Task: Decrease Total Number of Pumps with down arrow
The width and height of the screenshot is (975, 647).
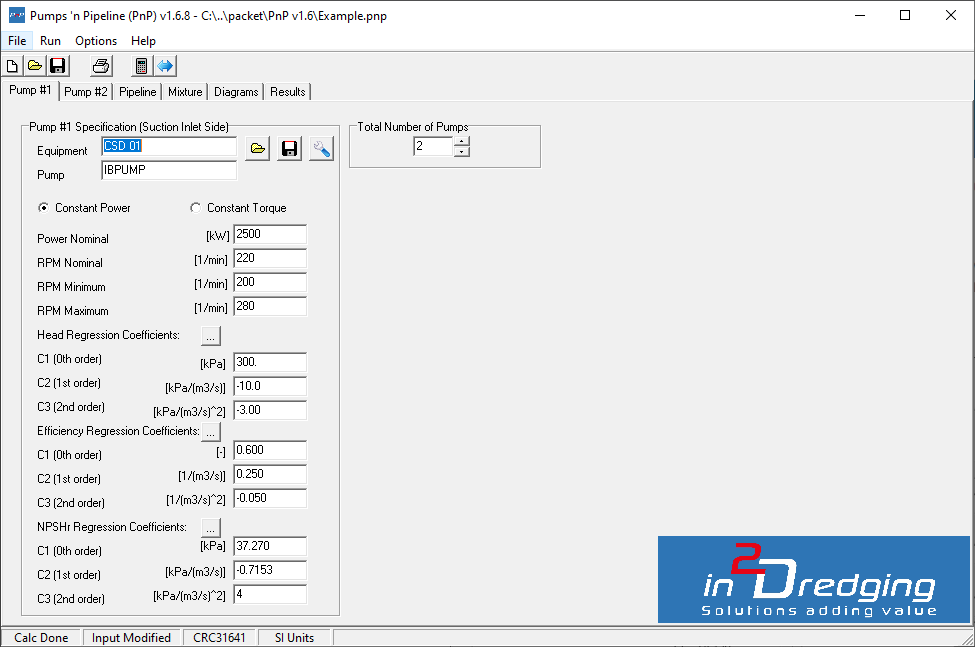Action: (461, 152)
